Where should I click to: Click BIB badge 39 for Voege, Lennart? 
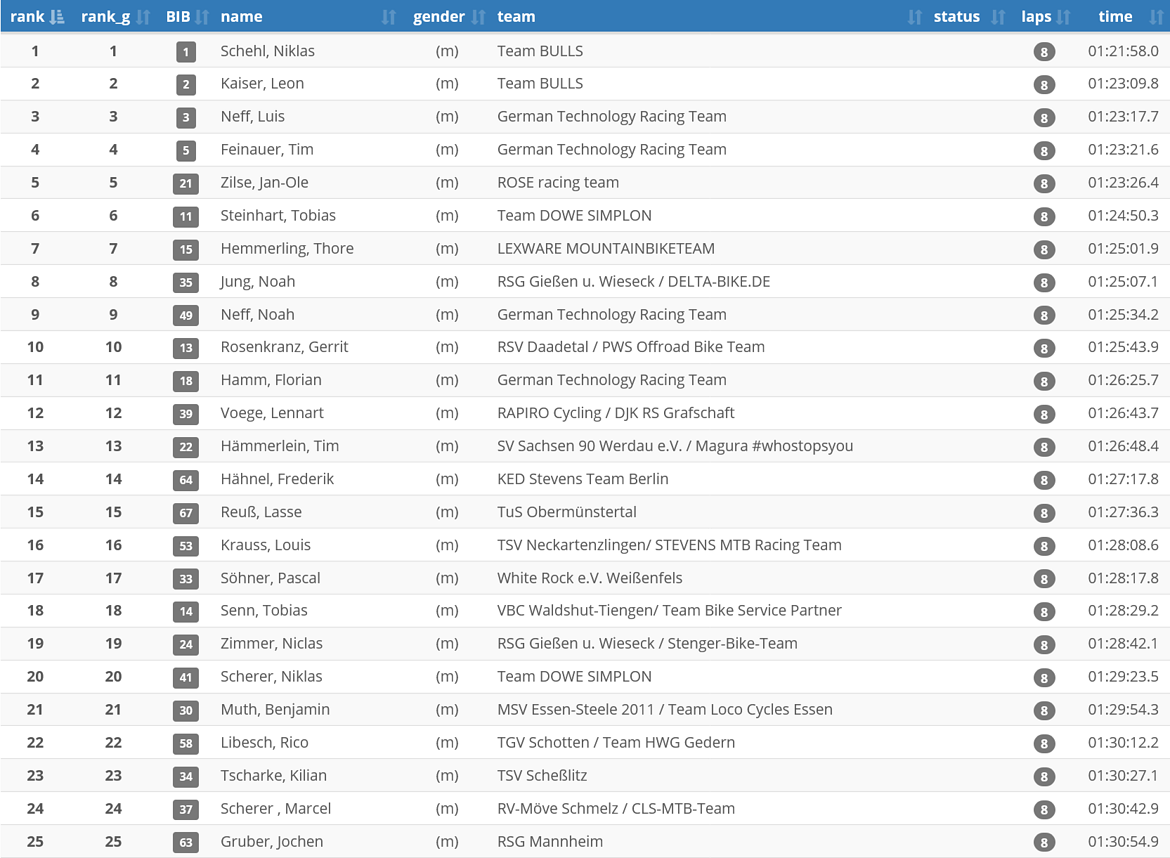click(x=186, y=413)
